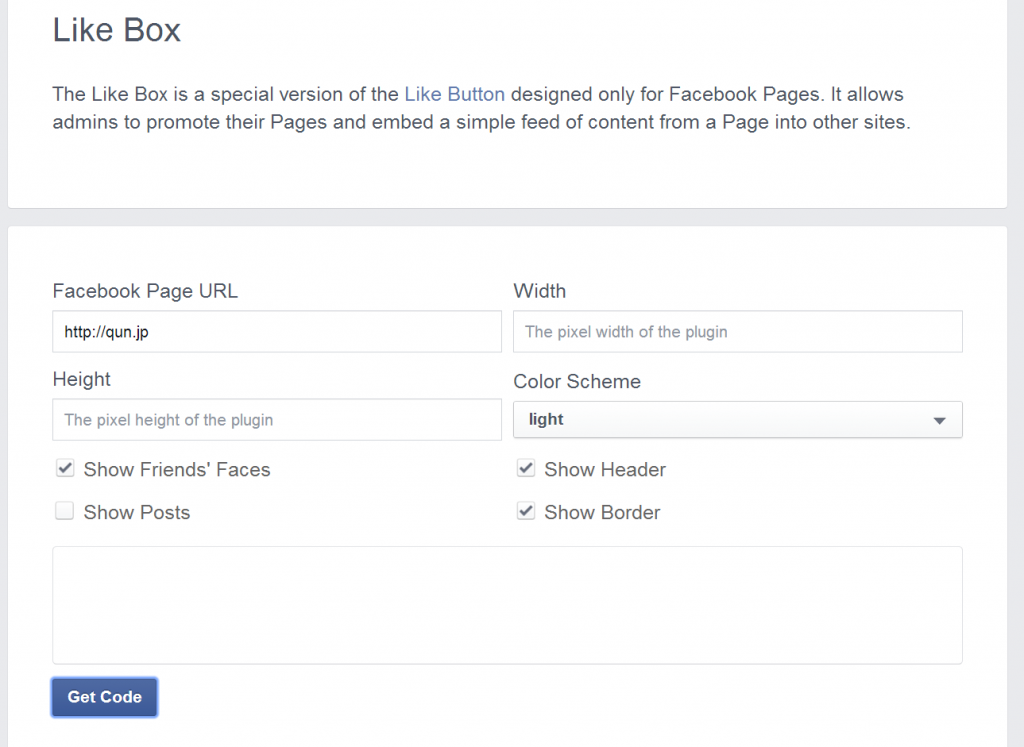Screen dimensions: 1024x747
Task: Click the empty plugin preview box
Action: tap(507, 605)
